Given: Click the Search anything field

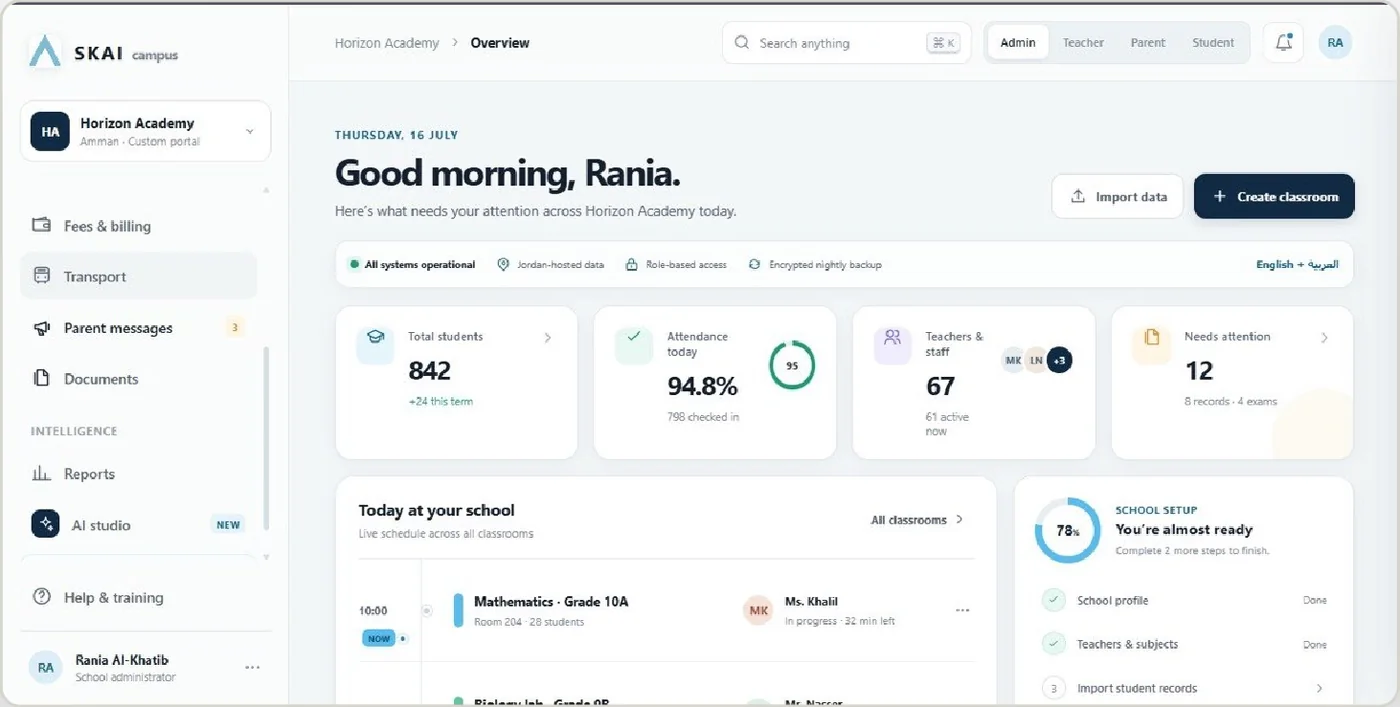Looking at the screenshot, I should [846, 43].
